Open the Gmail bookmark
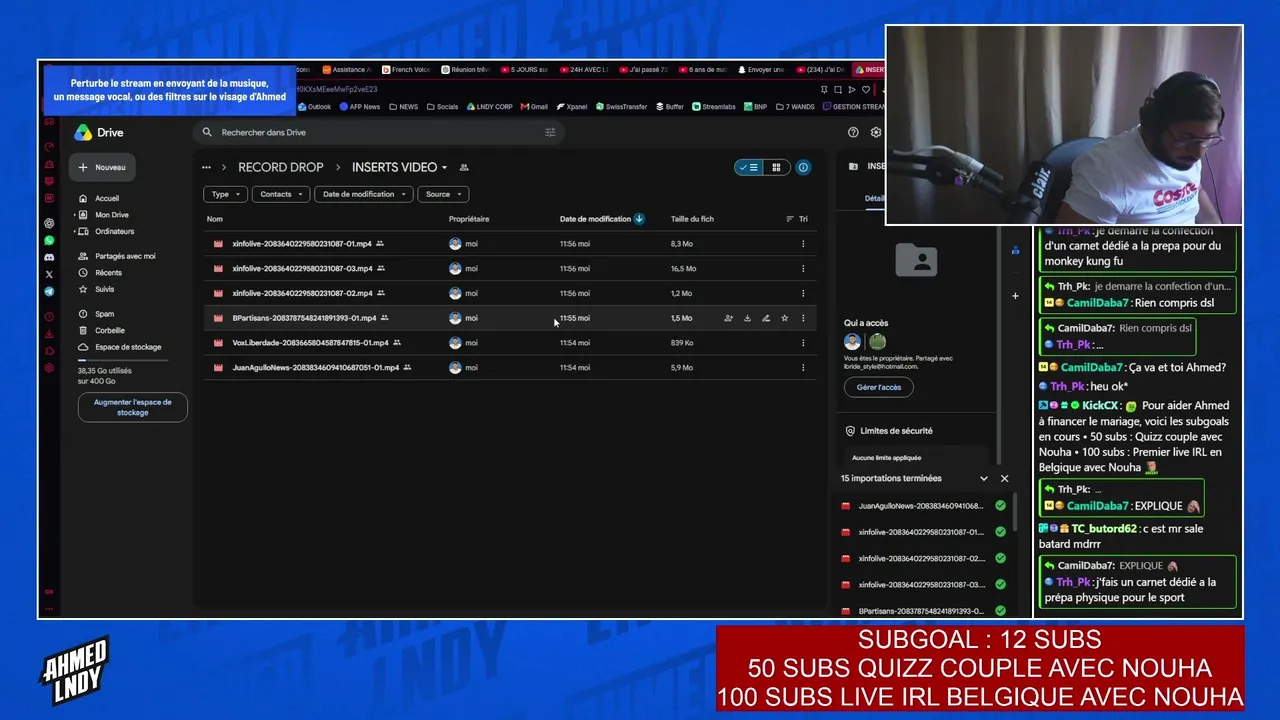1280x720 pixels. tap(534, 107)
